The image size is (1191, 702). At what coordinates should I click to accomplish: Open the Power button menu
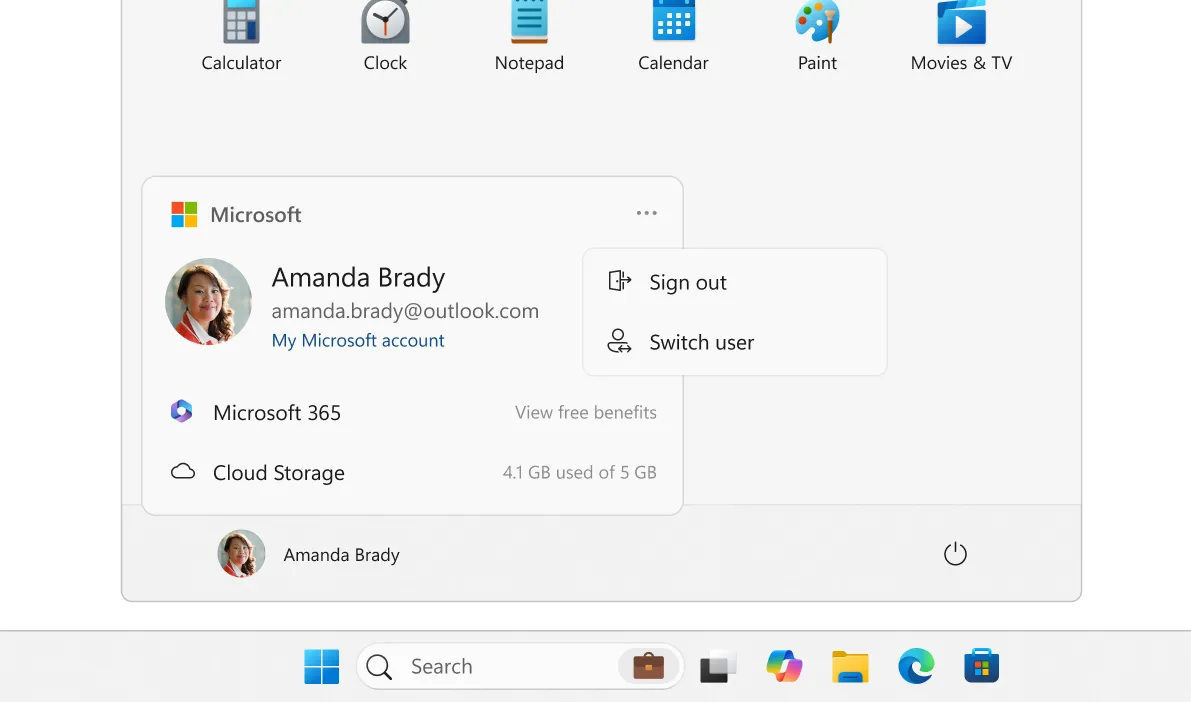pyautogui.click(x=955, y=554)
